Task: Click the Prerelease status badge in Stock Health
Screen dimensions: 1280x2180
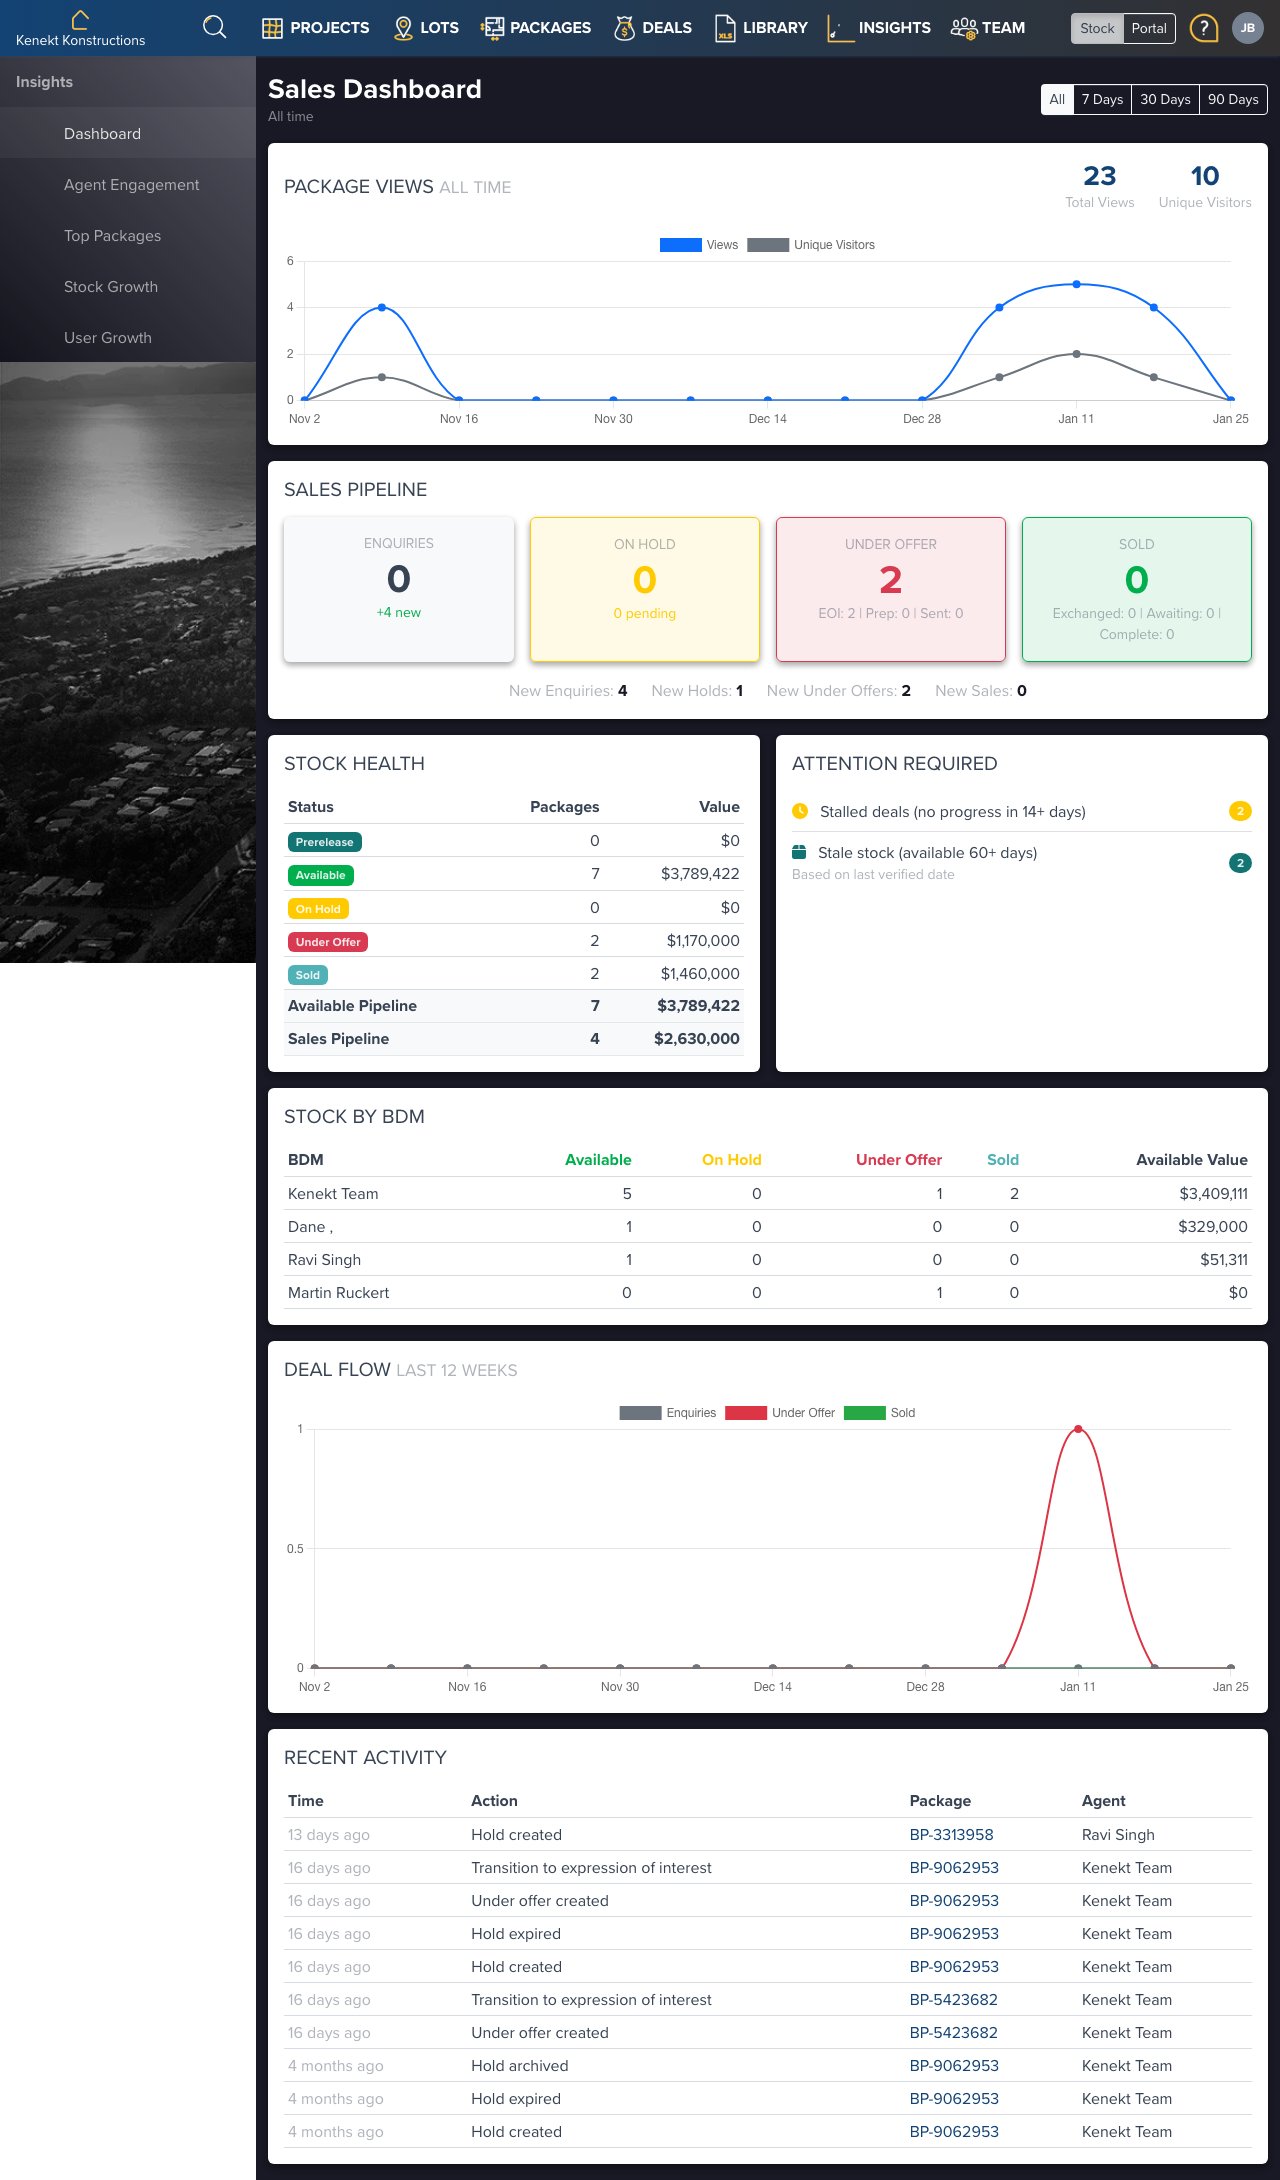Action: [324, 842]
